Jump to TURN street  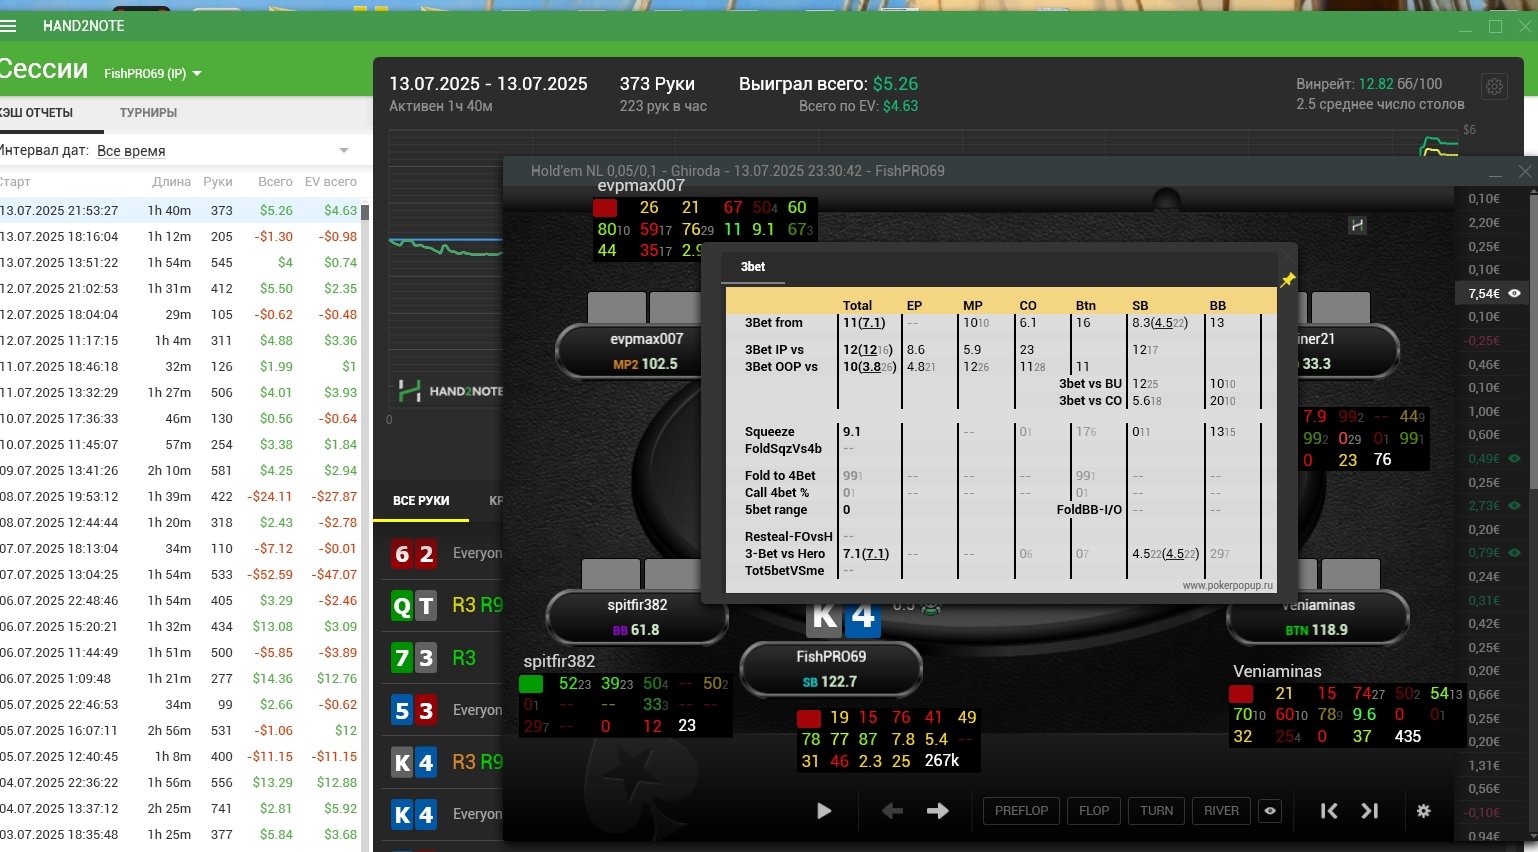point(1156,811)
